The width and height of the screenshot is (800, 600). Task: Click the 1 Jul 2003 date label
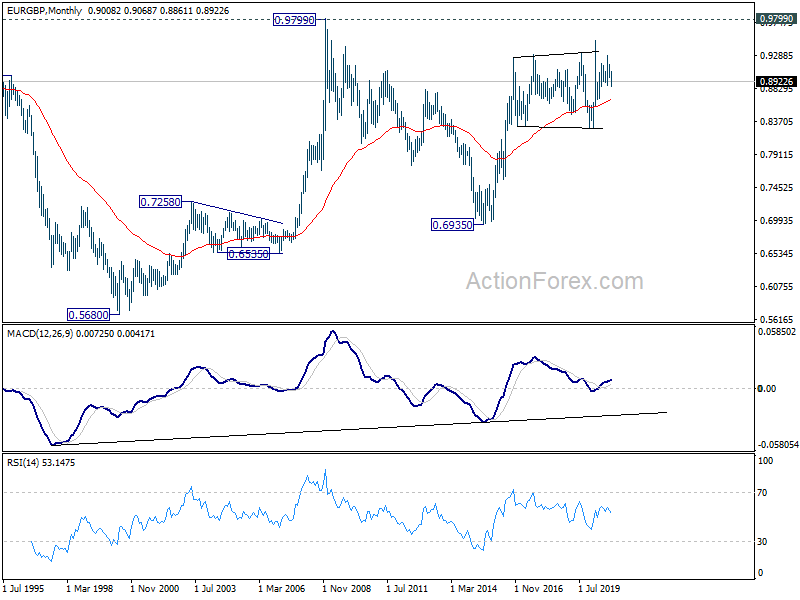pos(215,588)
